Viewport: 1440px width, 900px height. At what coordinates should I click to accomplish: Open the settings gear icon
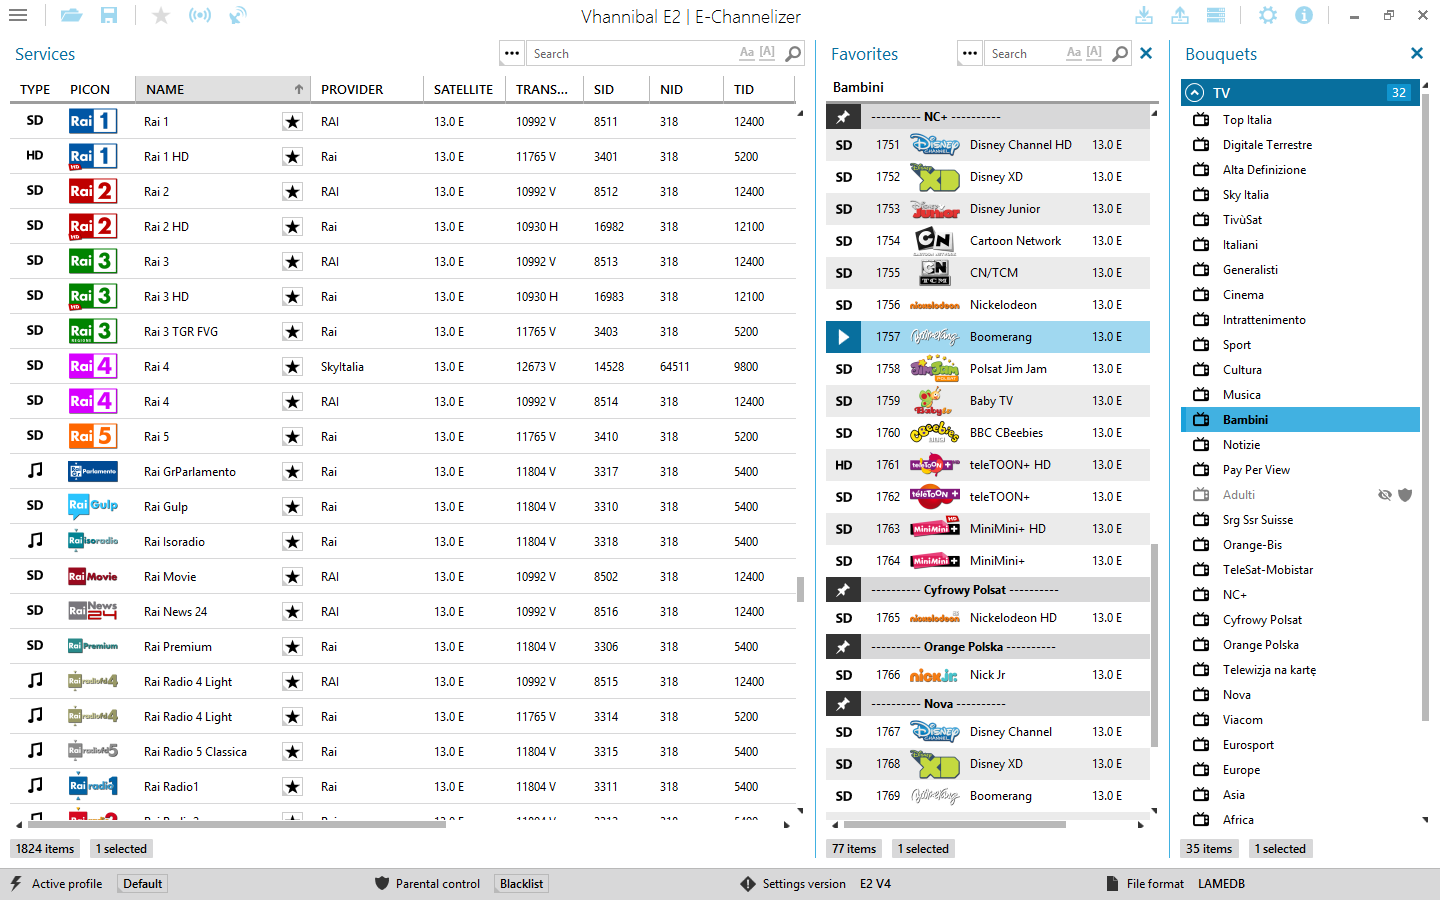coord(1268,16)
